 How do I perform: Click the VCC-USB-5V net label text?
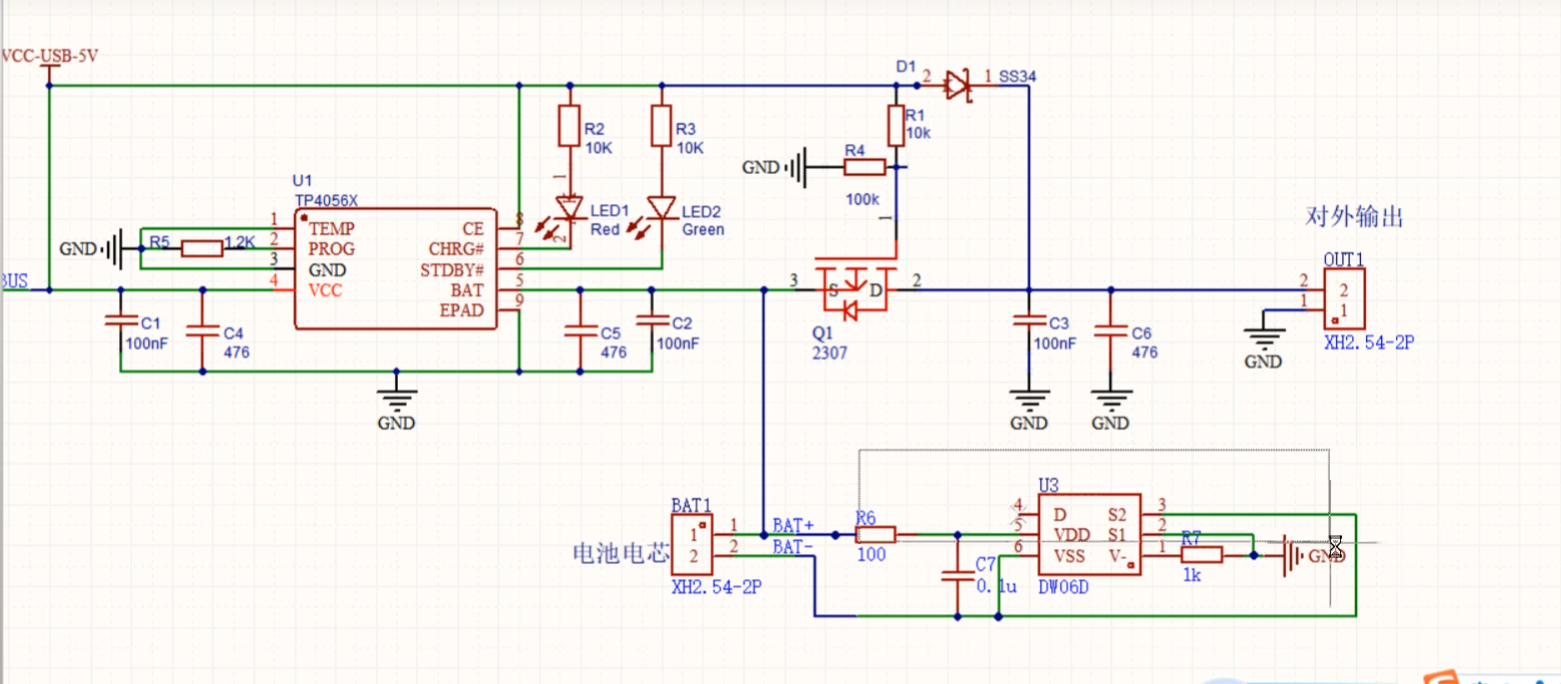click(x=50, y=56)
